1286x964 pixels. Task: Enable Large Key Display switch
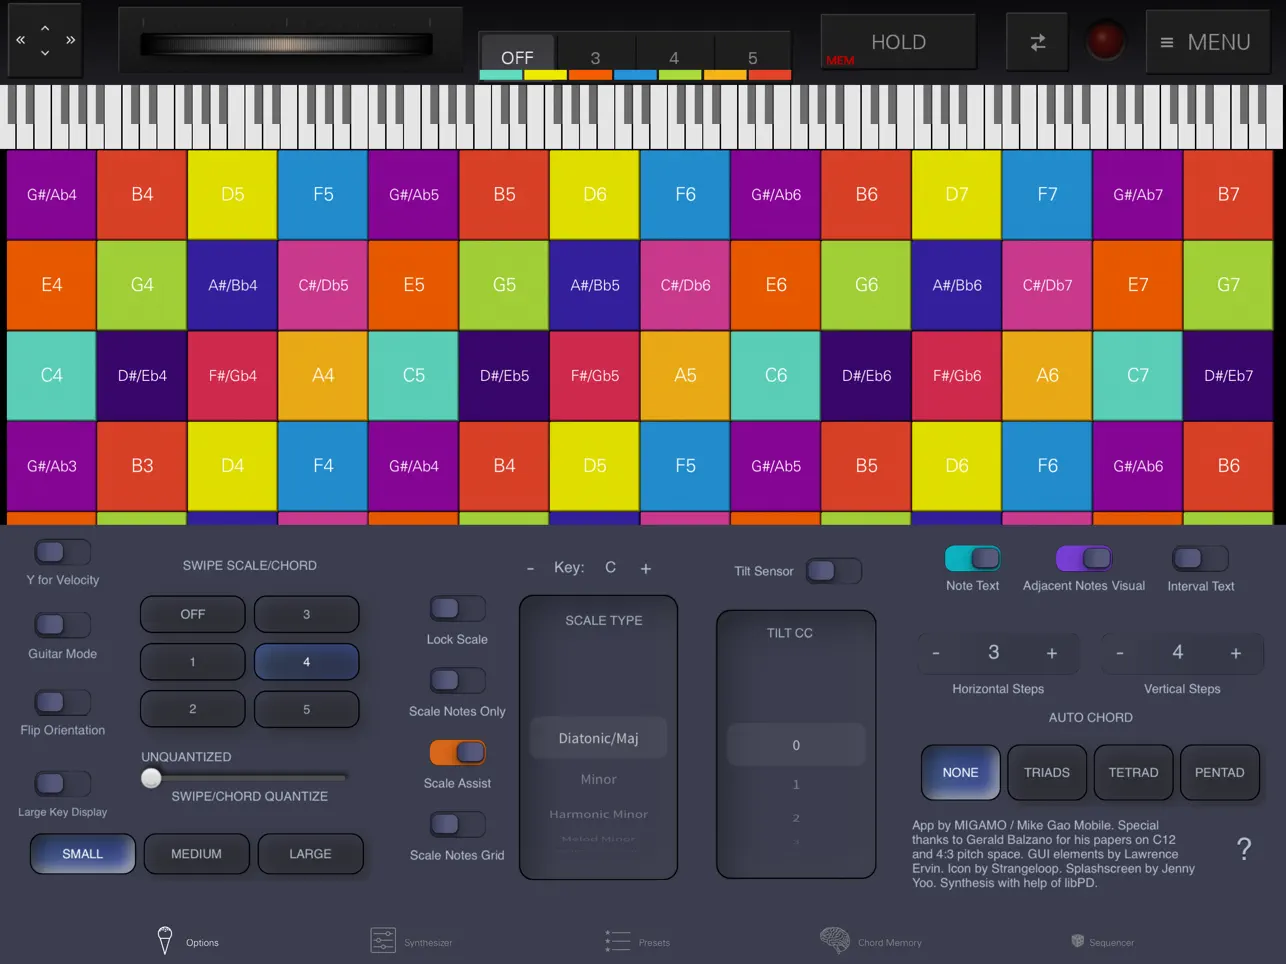(62, 784)
